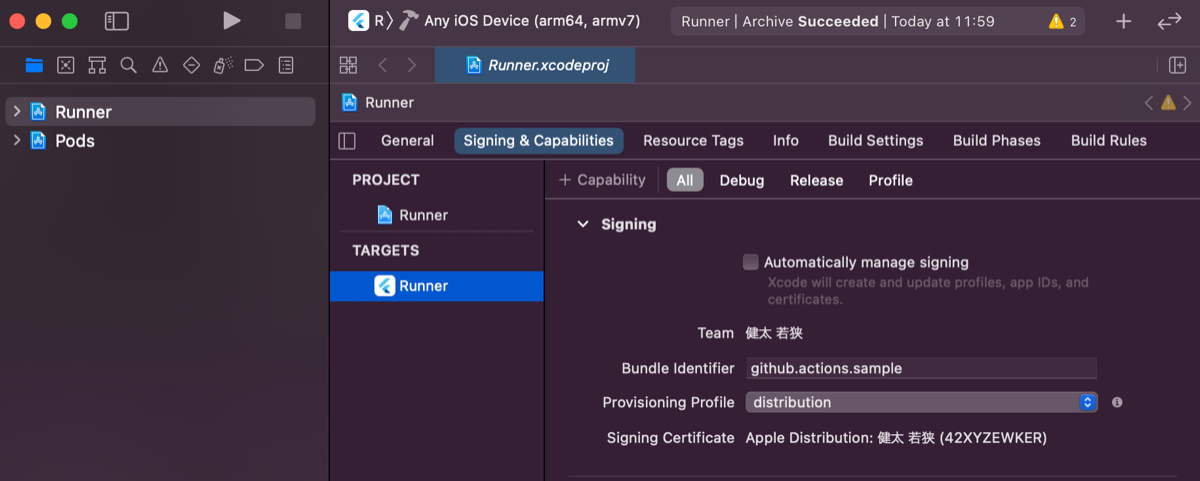Open the code review arrows button
Screen dimensions: 1200x481
[1169, 21]
